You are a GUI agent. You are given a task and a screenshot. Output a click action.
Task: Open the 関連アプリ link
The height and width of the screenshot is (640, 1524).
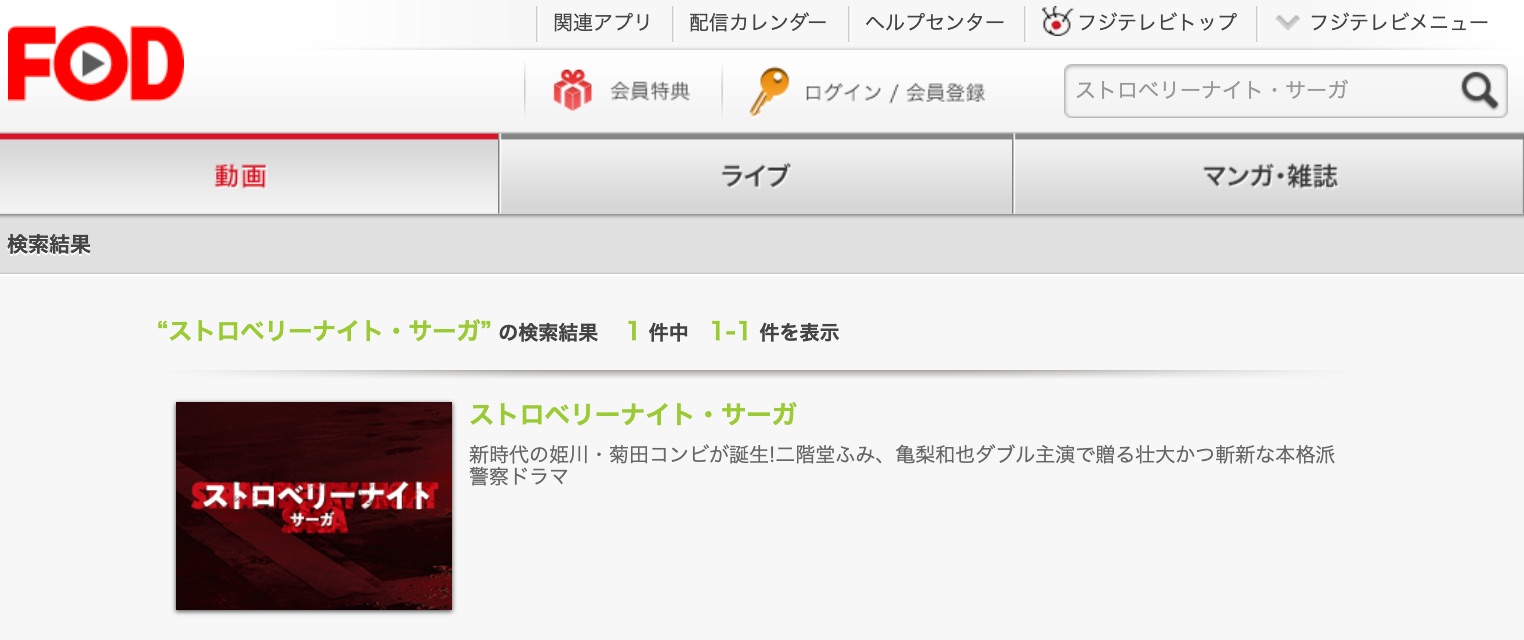pos(602,23)
